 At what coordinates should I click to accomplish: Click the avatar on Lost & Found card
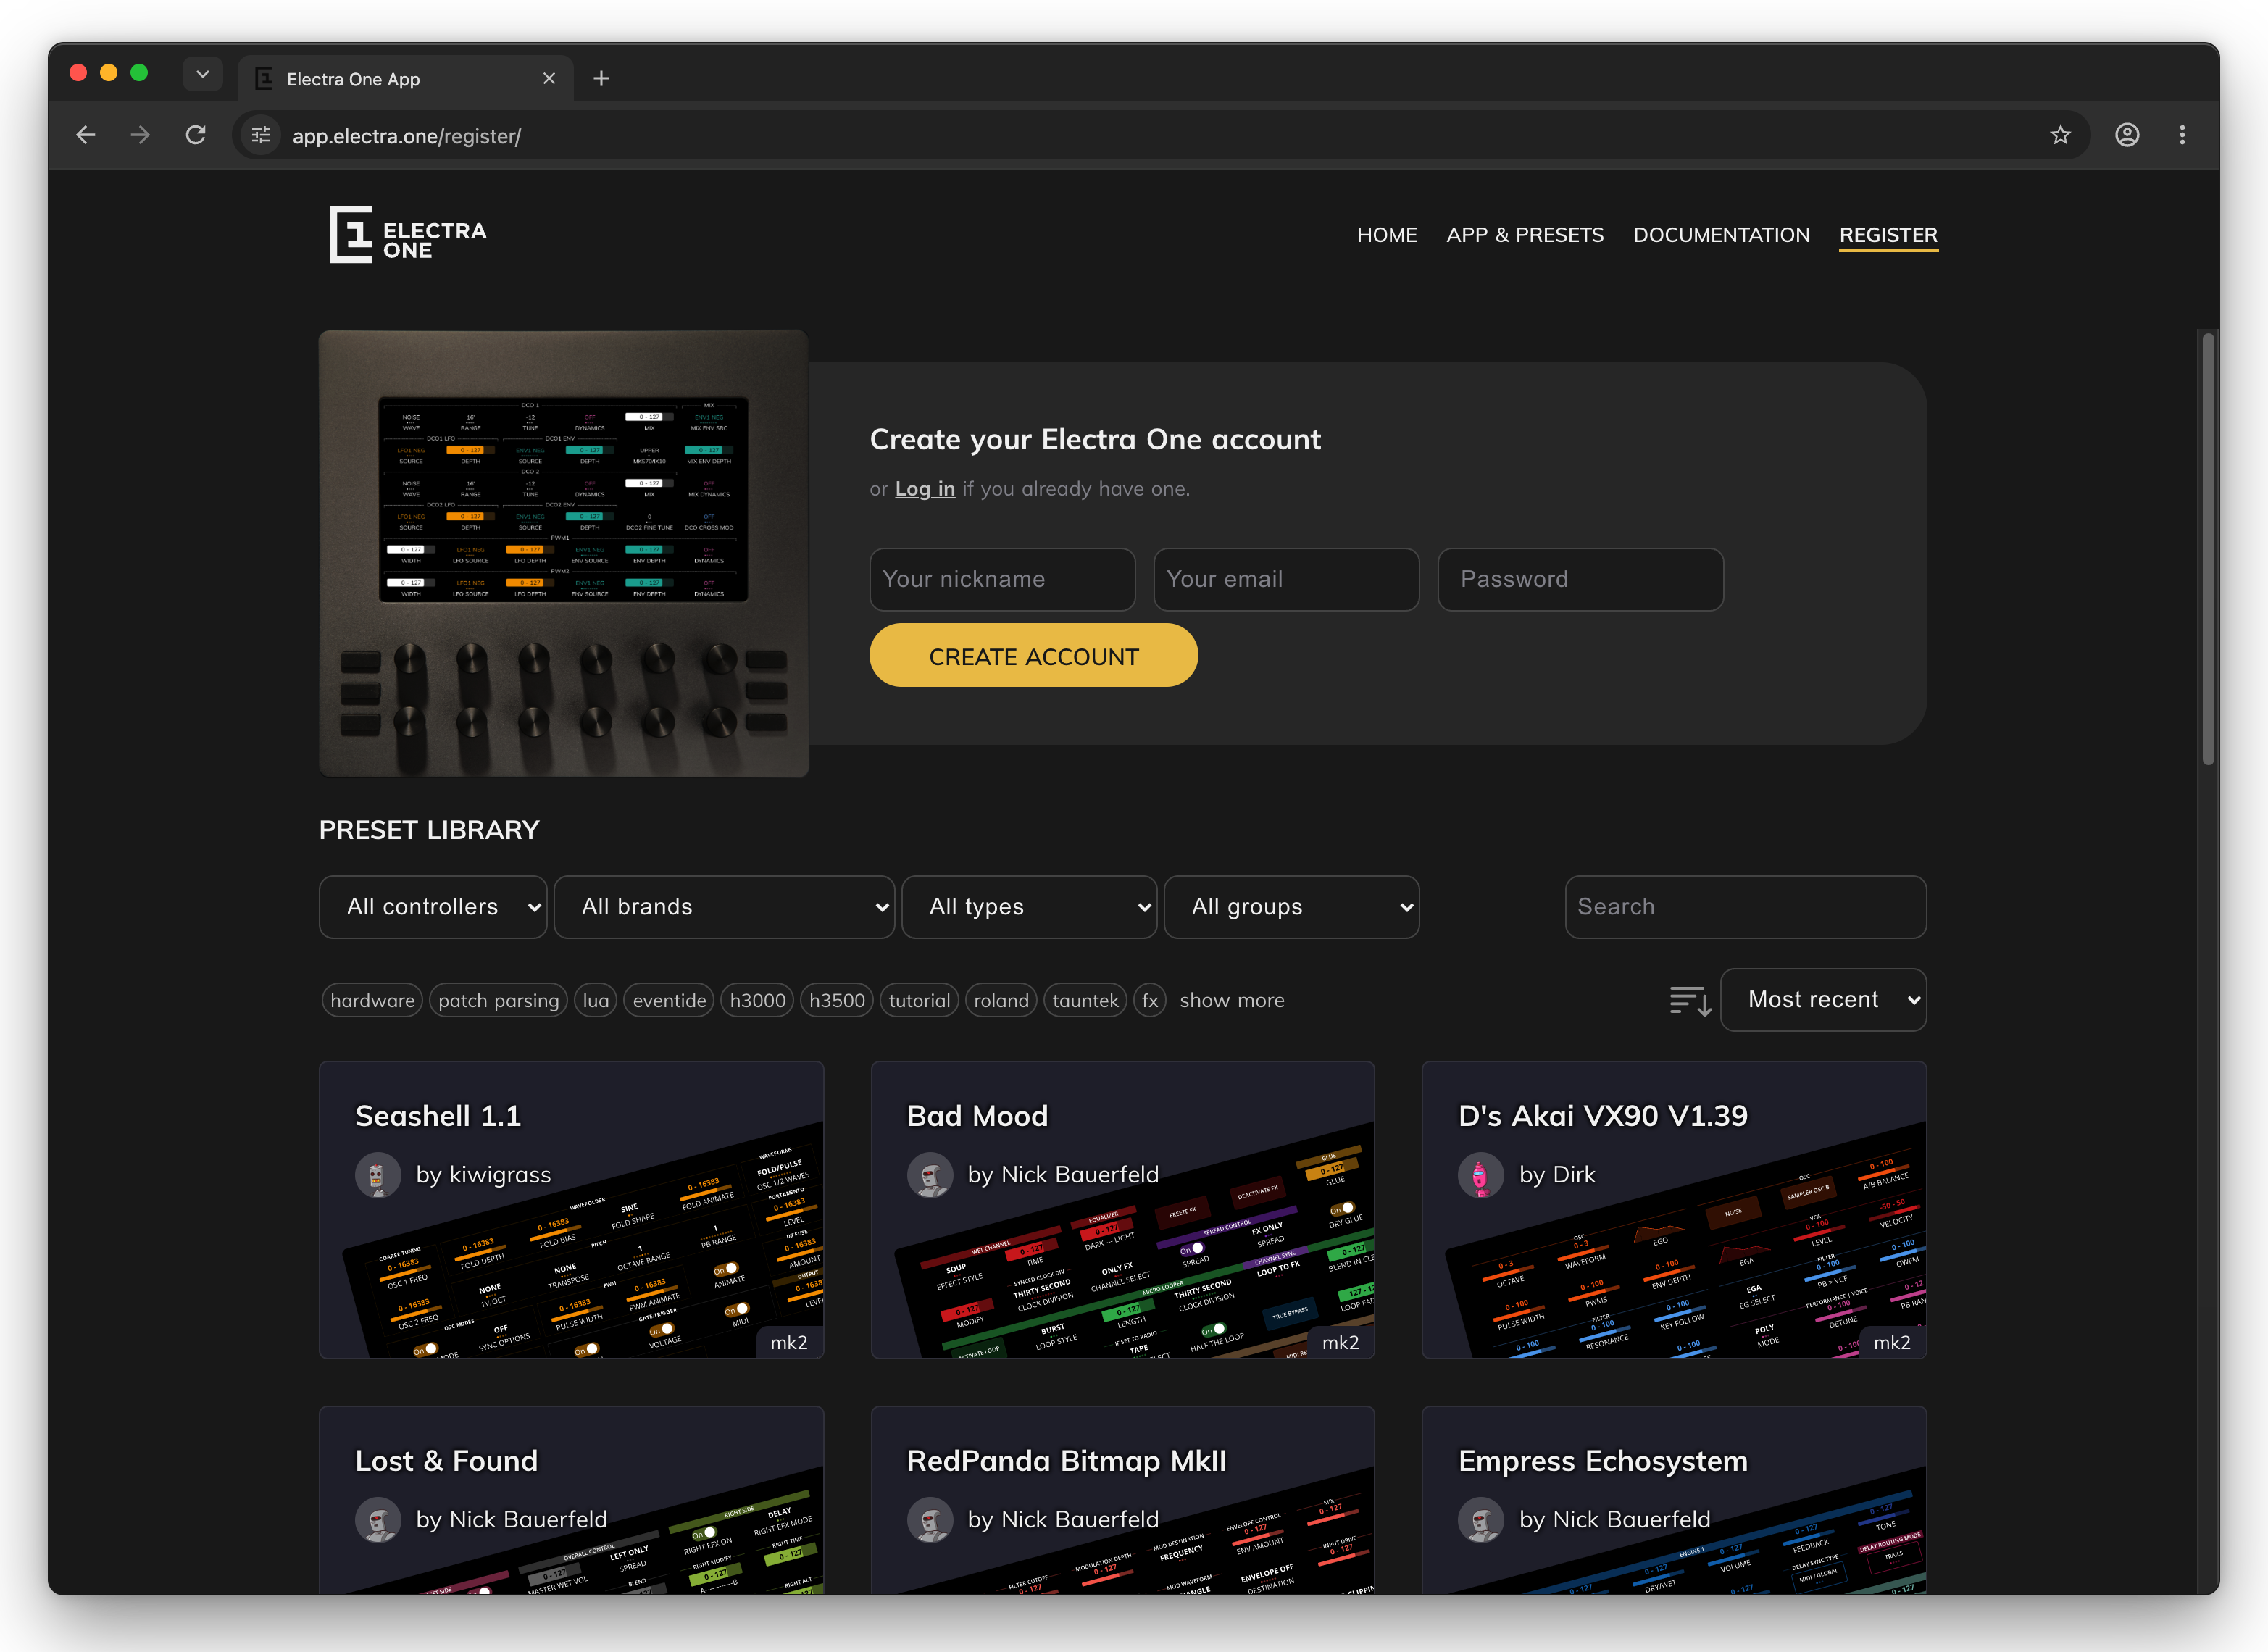(378, 1520)
